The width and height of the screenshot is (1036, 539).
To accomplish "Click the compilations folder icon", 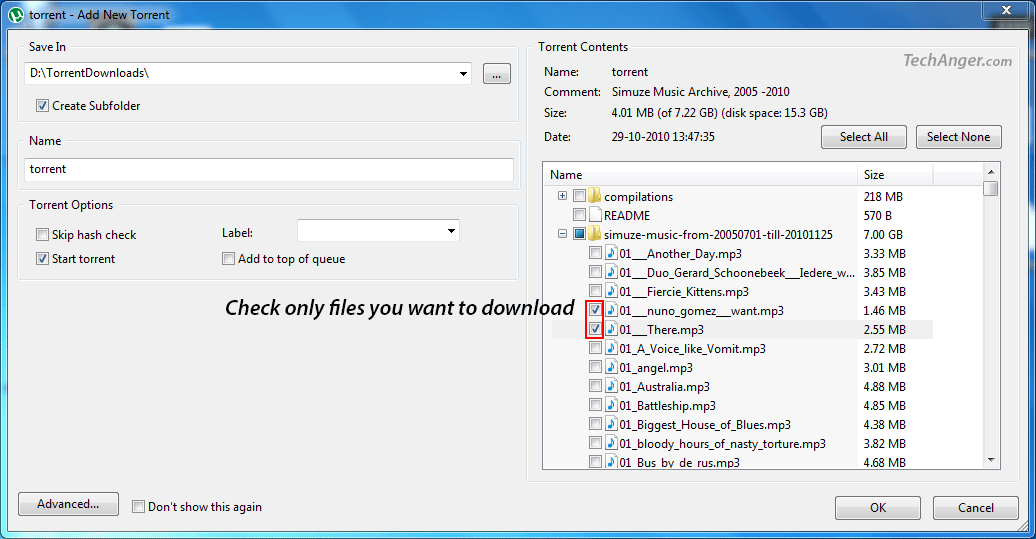I will 595,197.
